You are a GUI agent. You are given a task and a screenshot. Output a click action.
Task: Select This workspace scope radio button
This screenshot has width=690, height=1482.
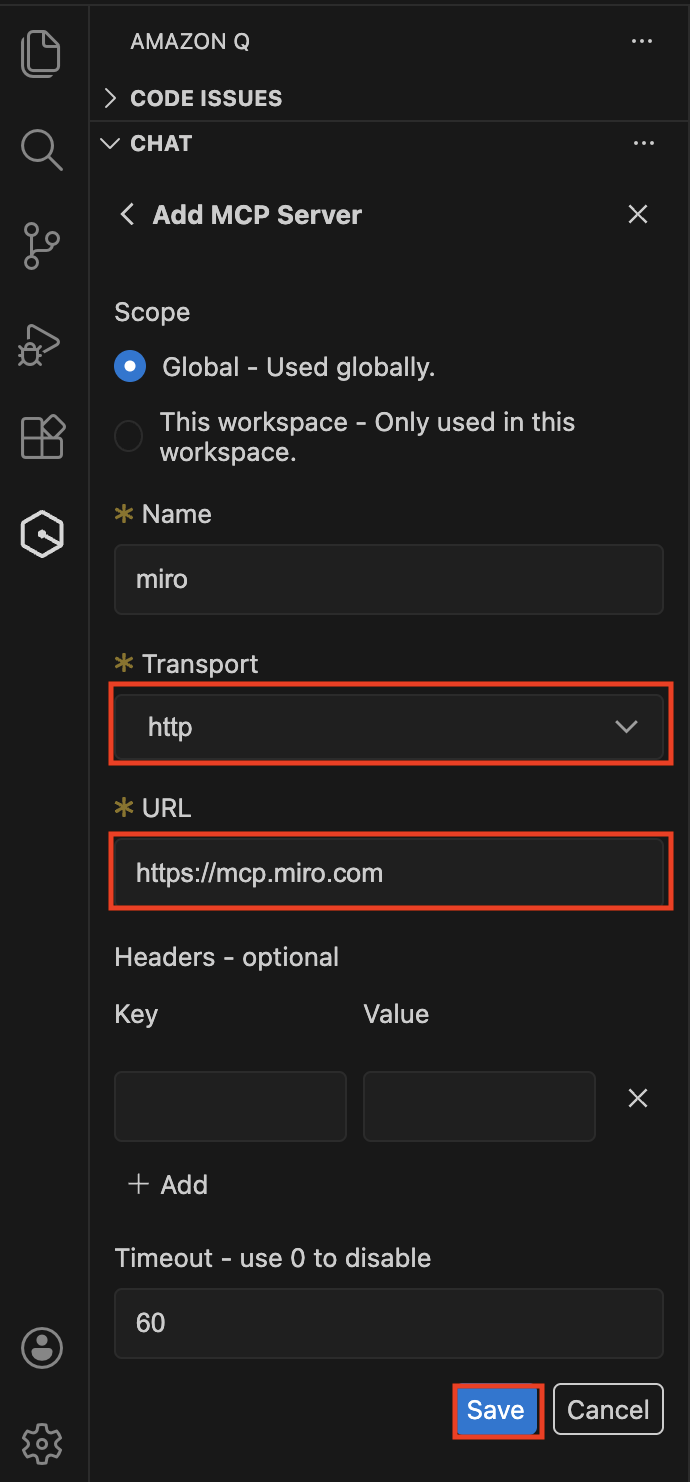tap(128, 437)
